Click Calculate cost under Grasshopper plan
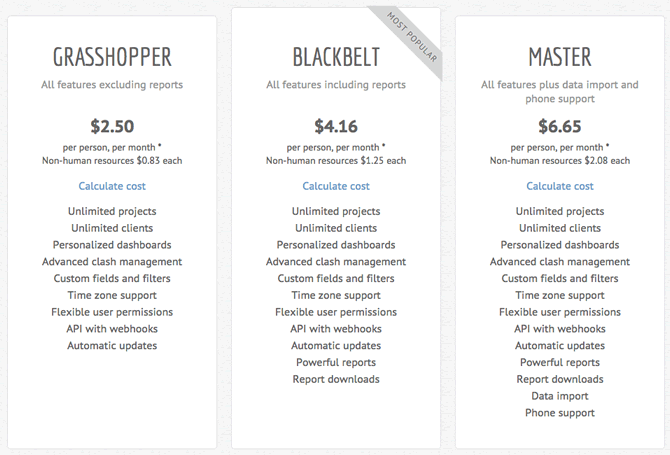The image size is (670, 455). pos(112,186)
